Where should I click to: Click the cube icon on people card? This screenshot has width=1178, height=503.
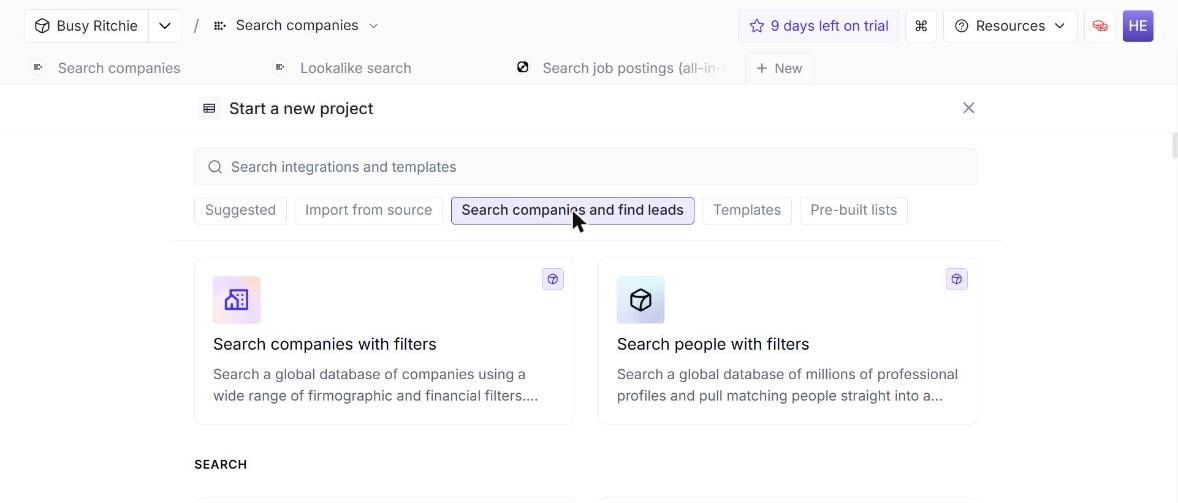coord(641,300)
